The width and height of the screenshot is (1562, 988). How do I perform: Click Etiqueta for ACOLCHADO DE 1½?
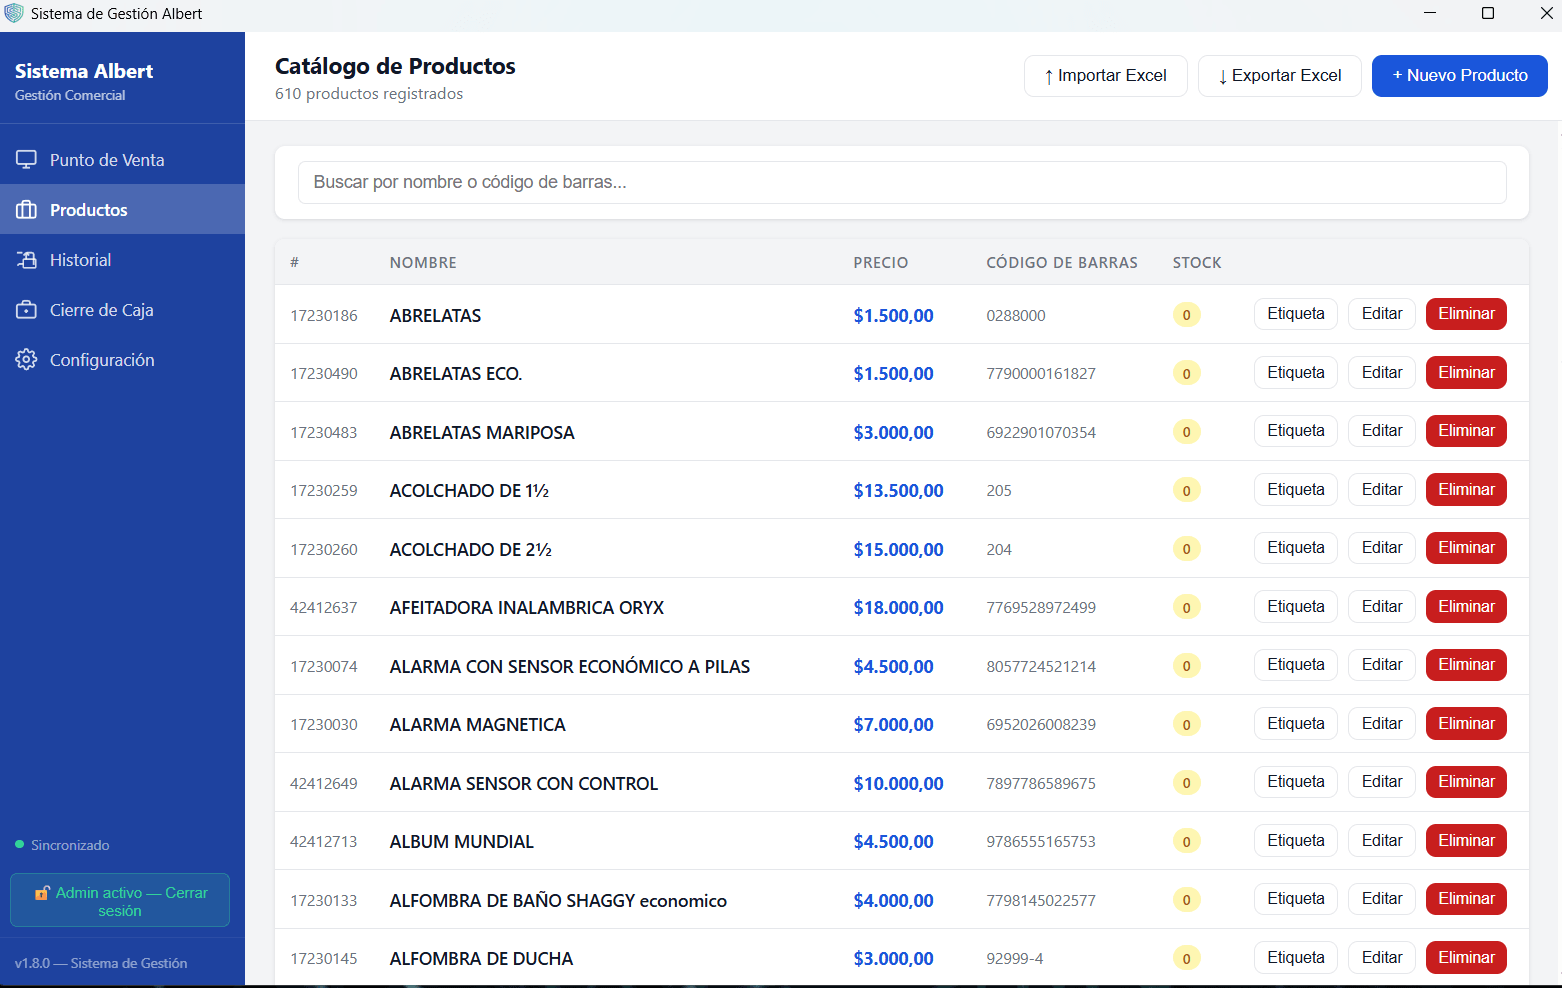pos(1296,489)
